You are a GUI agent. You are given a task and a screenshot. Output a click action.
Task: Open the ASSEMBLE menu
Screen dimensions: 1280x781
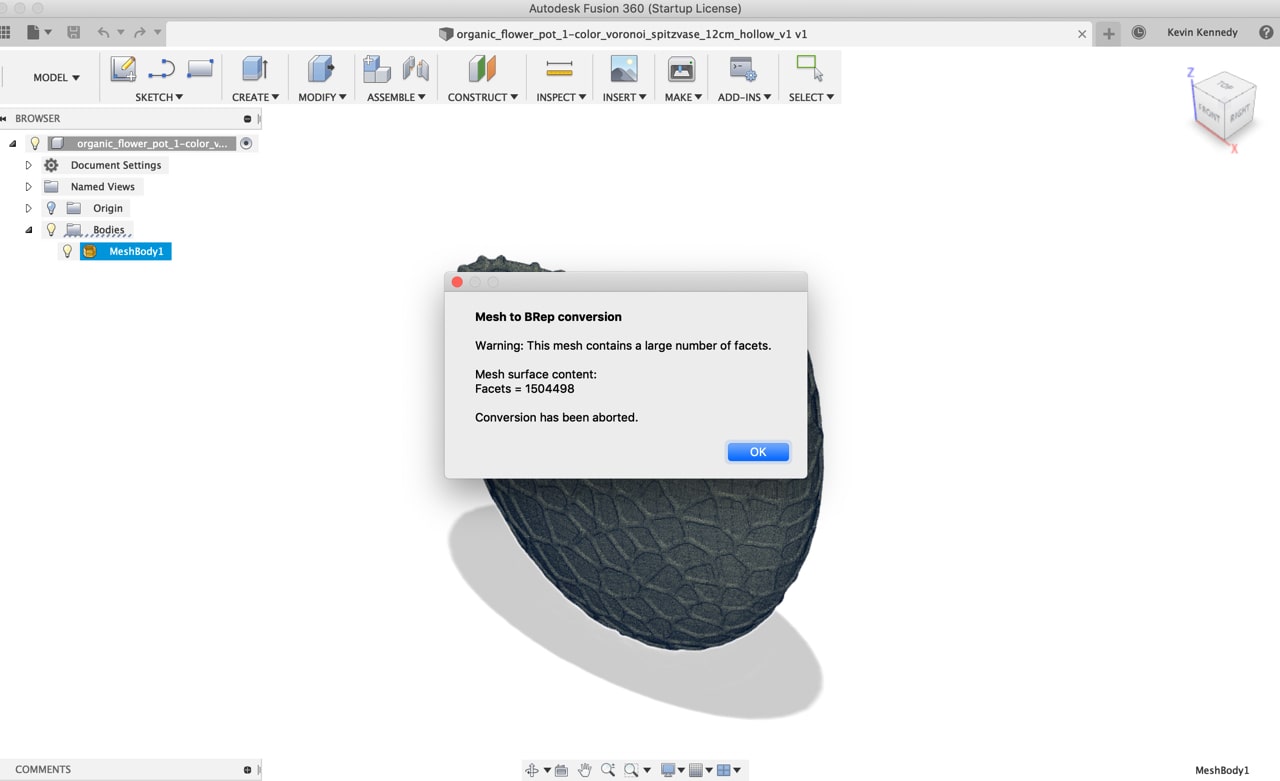click(396, 97)
